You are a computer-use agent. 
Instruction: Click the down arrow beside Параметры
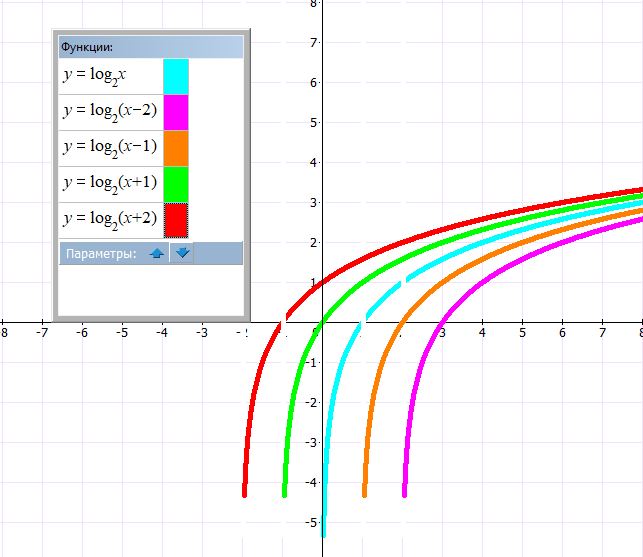click(182, 253)
